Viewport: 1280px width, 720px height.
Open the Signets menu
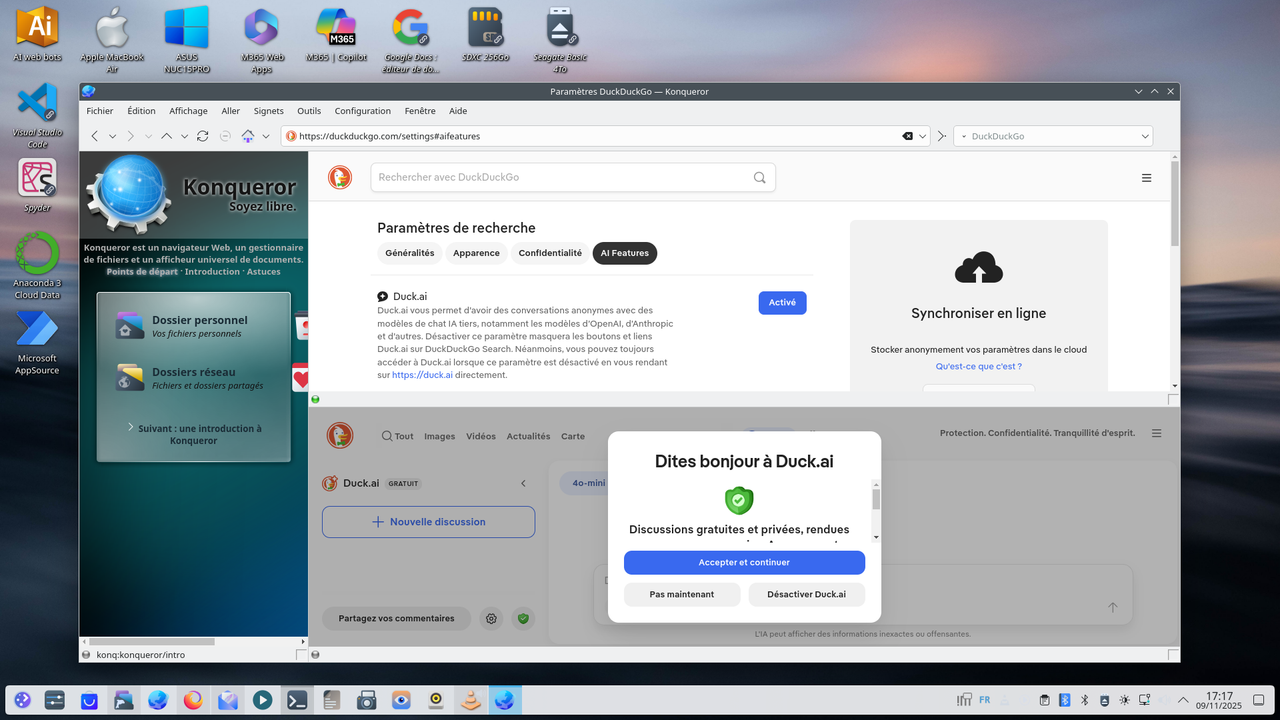pyautogui.click(x=268, y=111)
